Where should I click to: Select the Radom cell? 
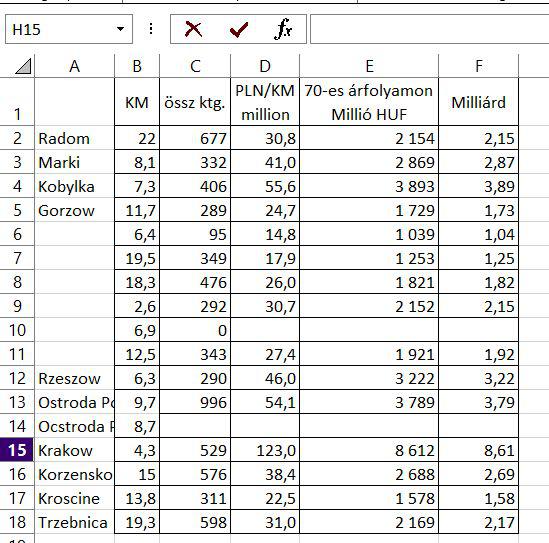tap(75, 138)
